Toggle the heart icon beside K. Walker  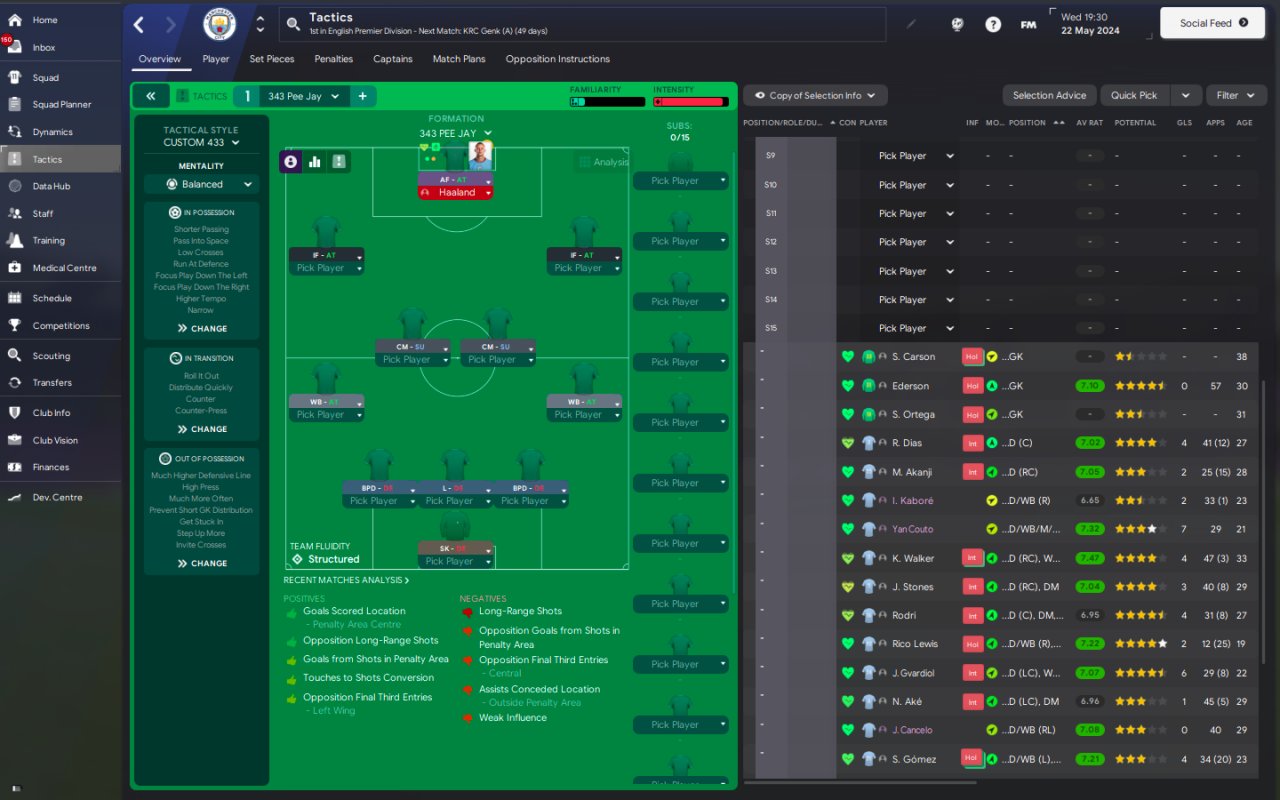coord(848,558)
